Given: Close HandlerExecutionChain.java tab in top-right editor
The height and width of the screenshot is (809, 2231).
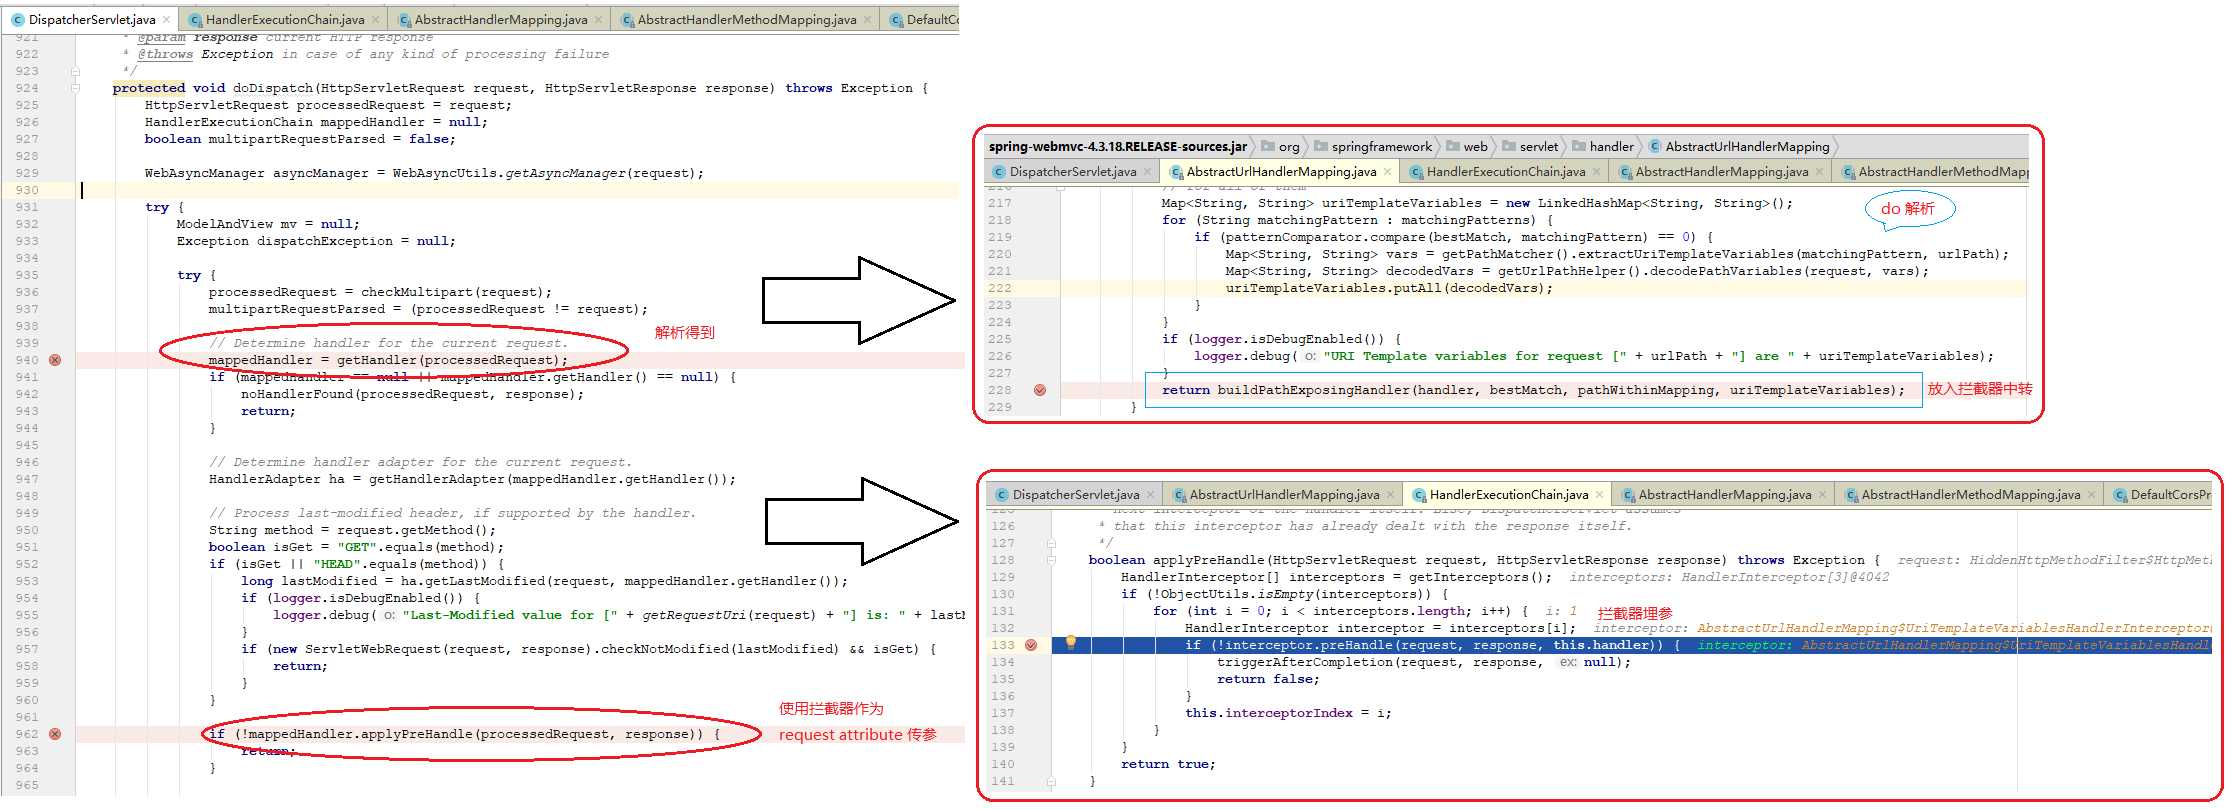Looking at the screenshot, I should tap(1596, 172).
